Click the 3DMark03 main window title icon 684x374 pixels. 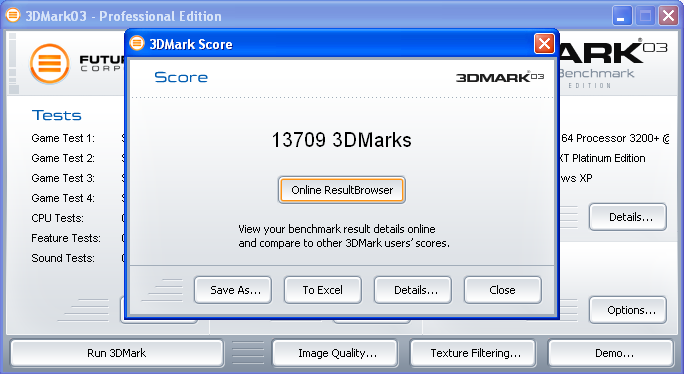[13, 15]
